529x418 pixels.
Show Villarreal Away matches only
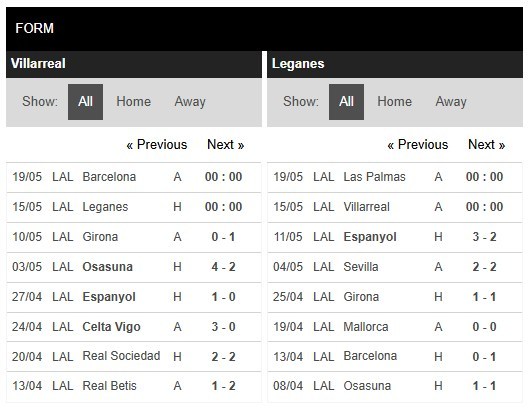tap(190, 102)
